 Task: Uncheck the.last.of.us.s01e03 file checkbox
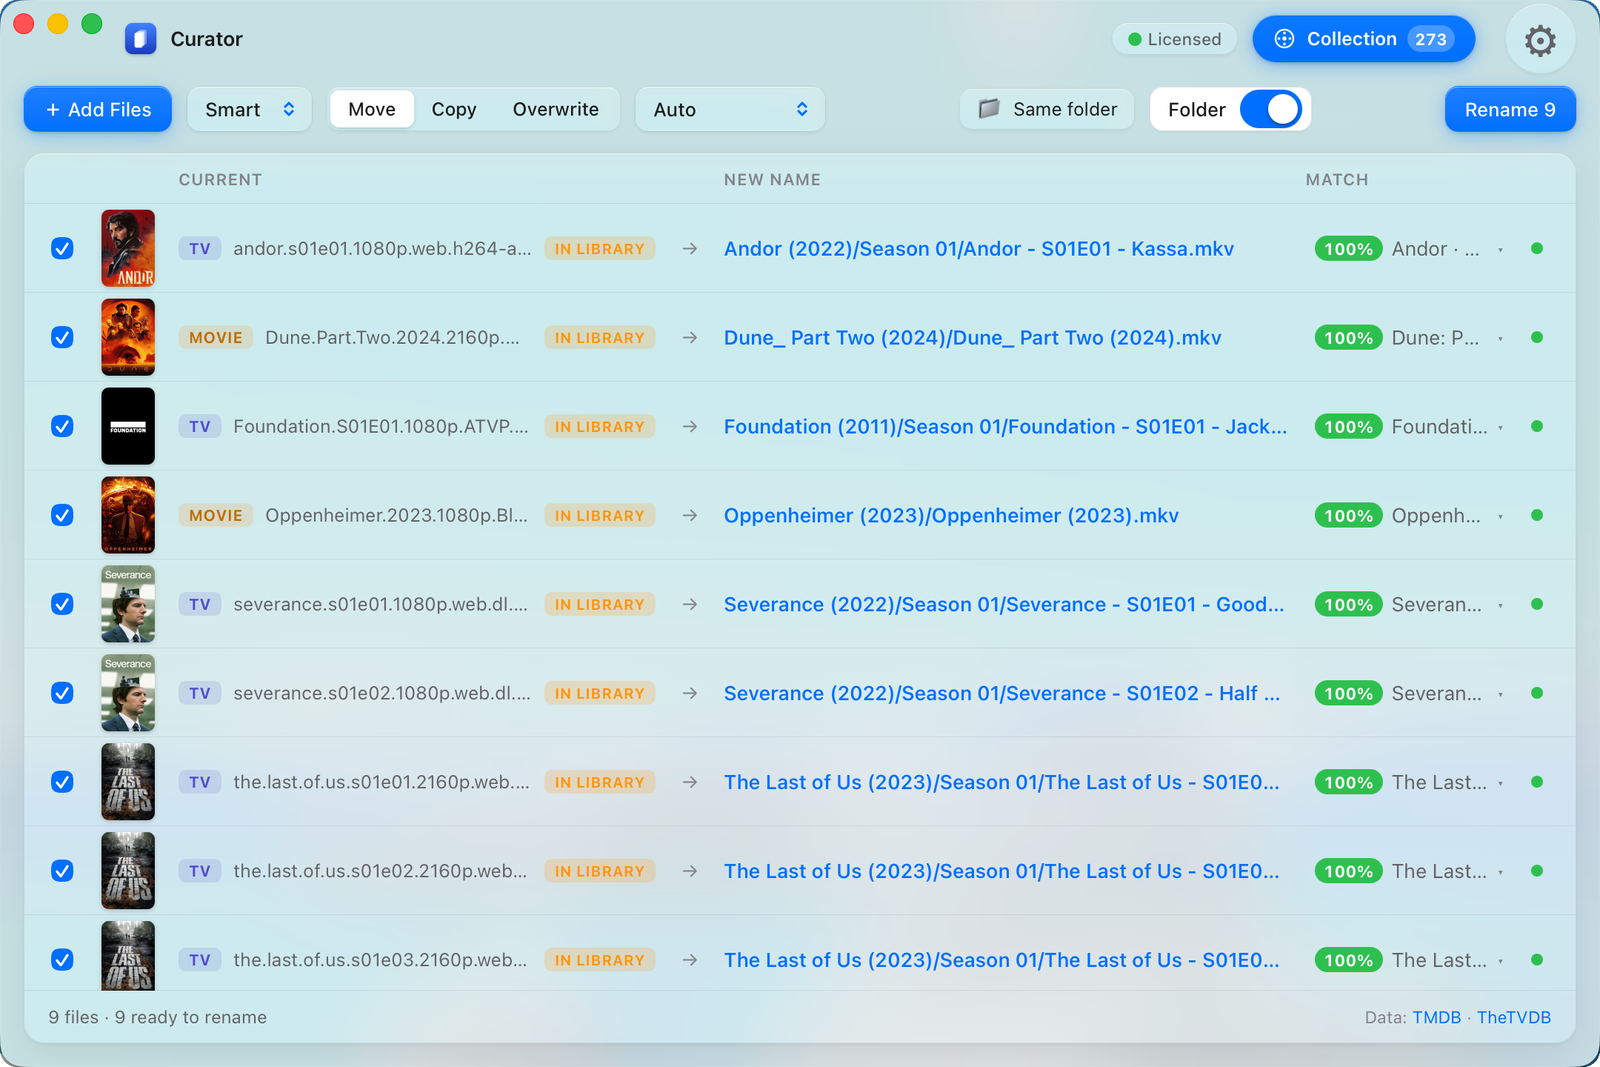[62, 960]
